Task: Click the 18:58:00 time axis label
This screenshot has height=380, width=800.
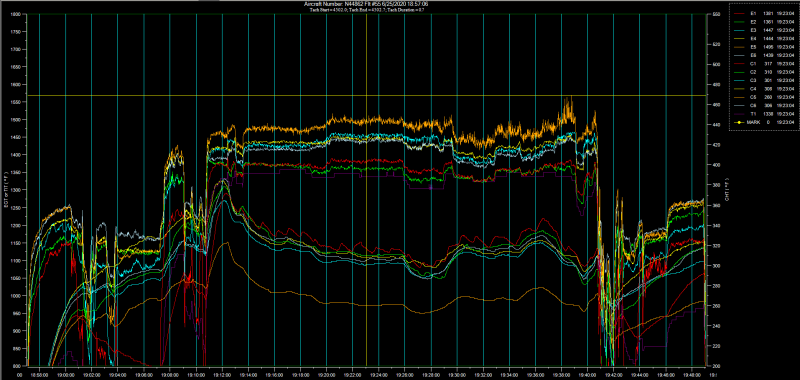Action: [40, 374]
